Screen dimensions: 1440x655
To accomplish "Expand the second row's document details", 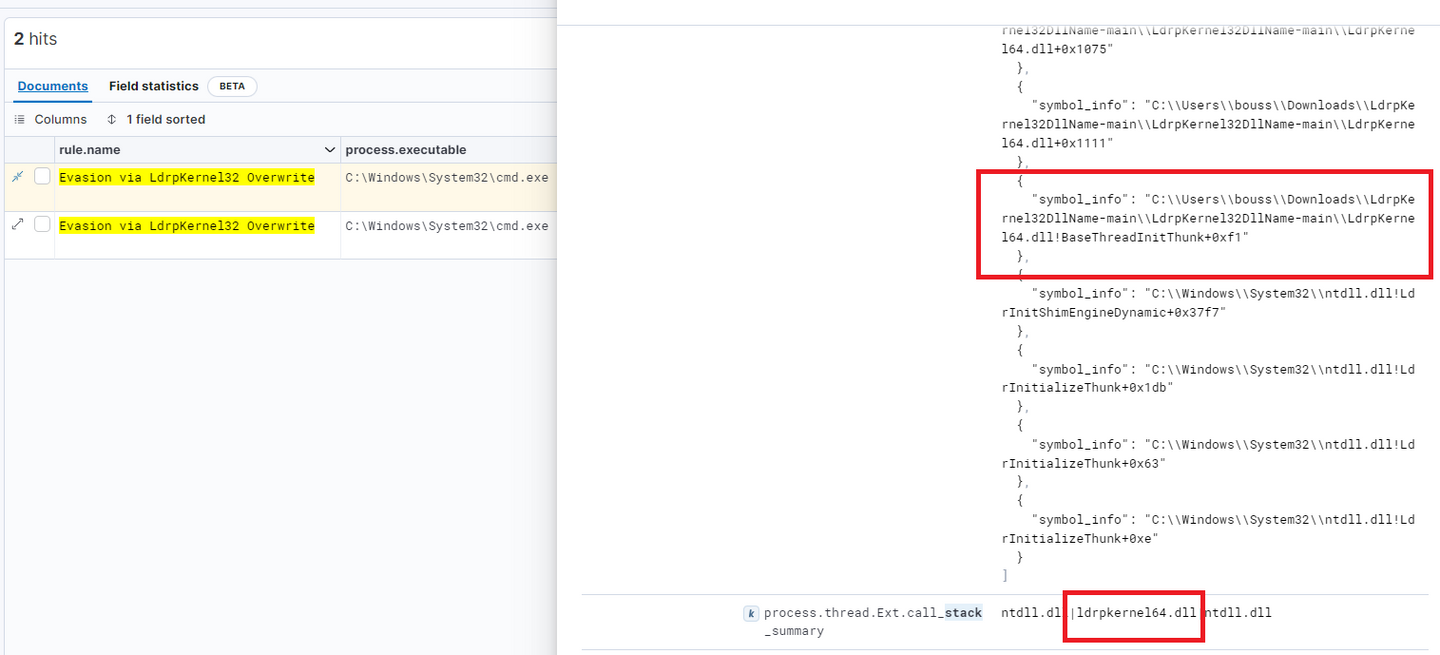I will [17, 225].
